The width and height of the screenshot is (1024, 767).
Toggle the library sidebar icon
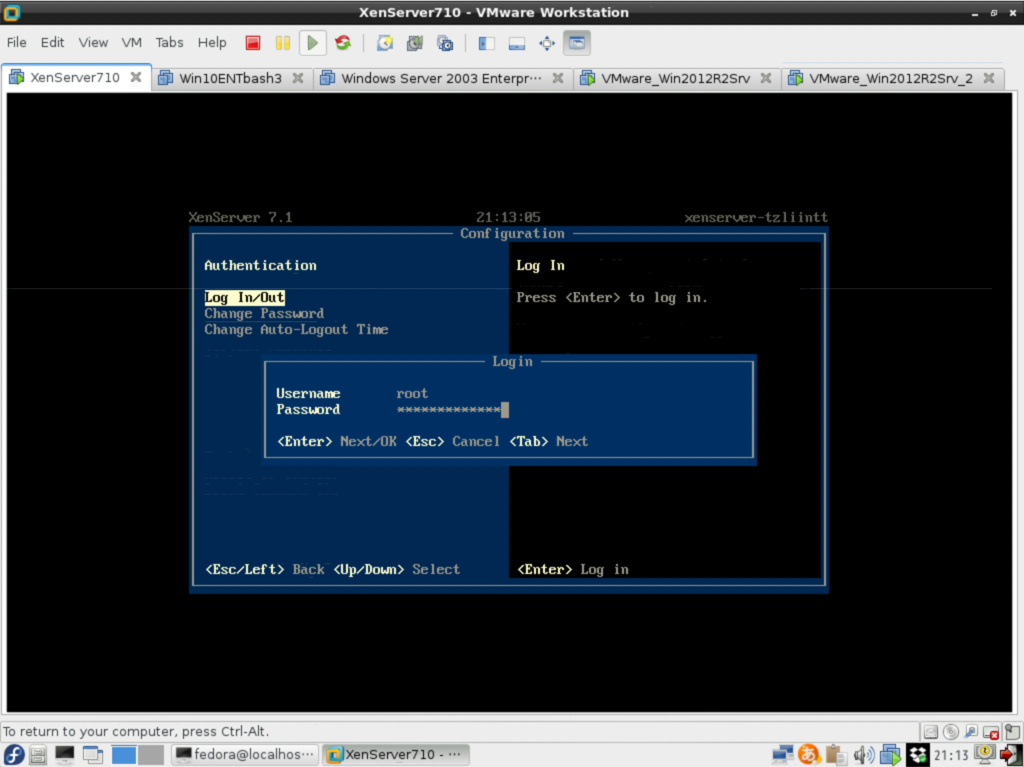[x=487, y=43]
